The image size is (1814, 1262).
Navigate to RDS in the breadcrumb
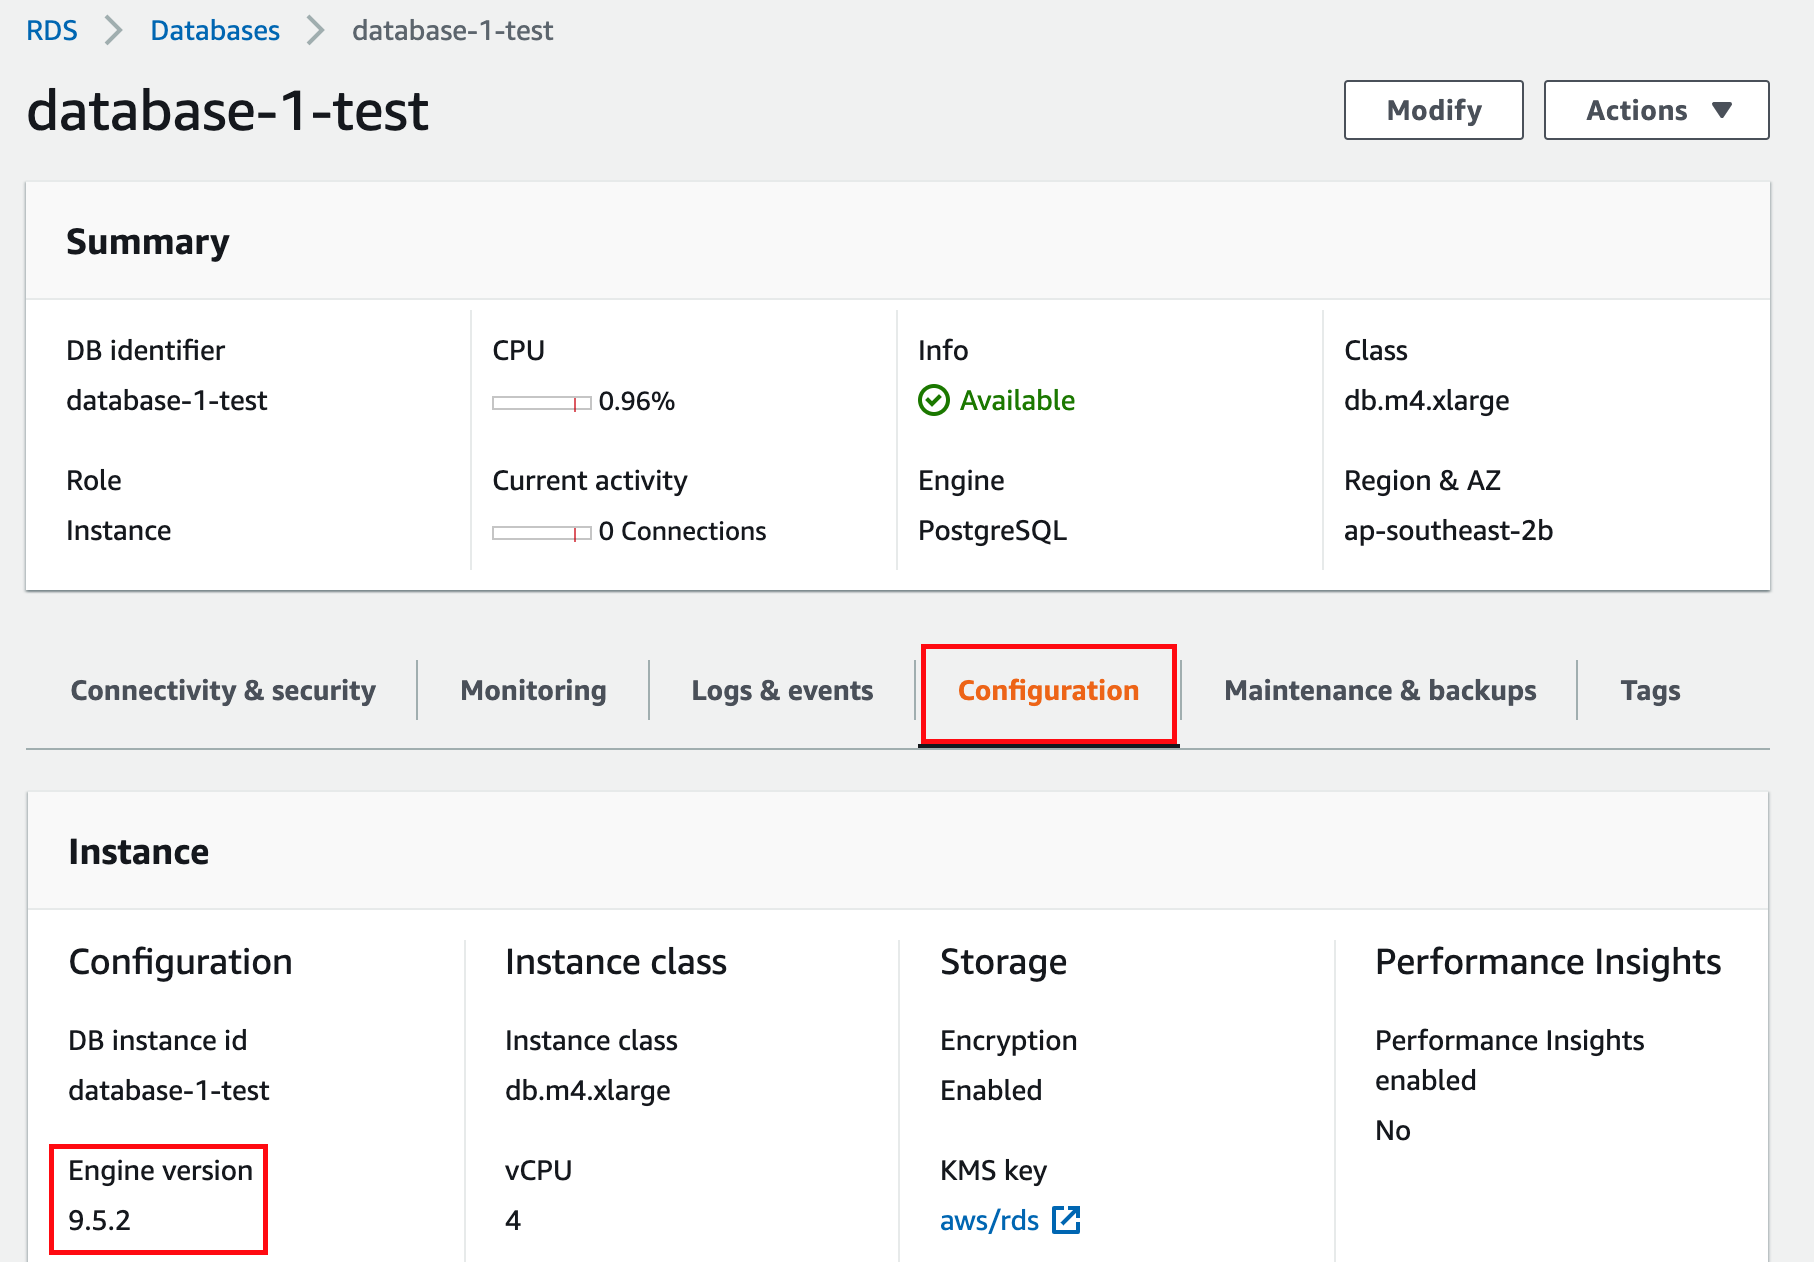[52, 31]
